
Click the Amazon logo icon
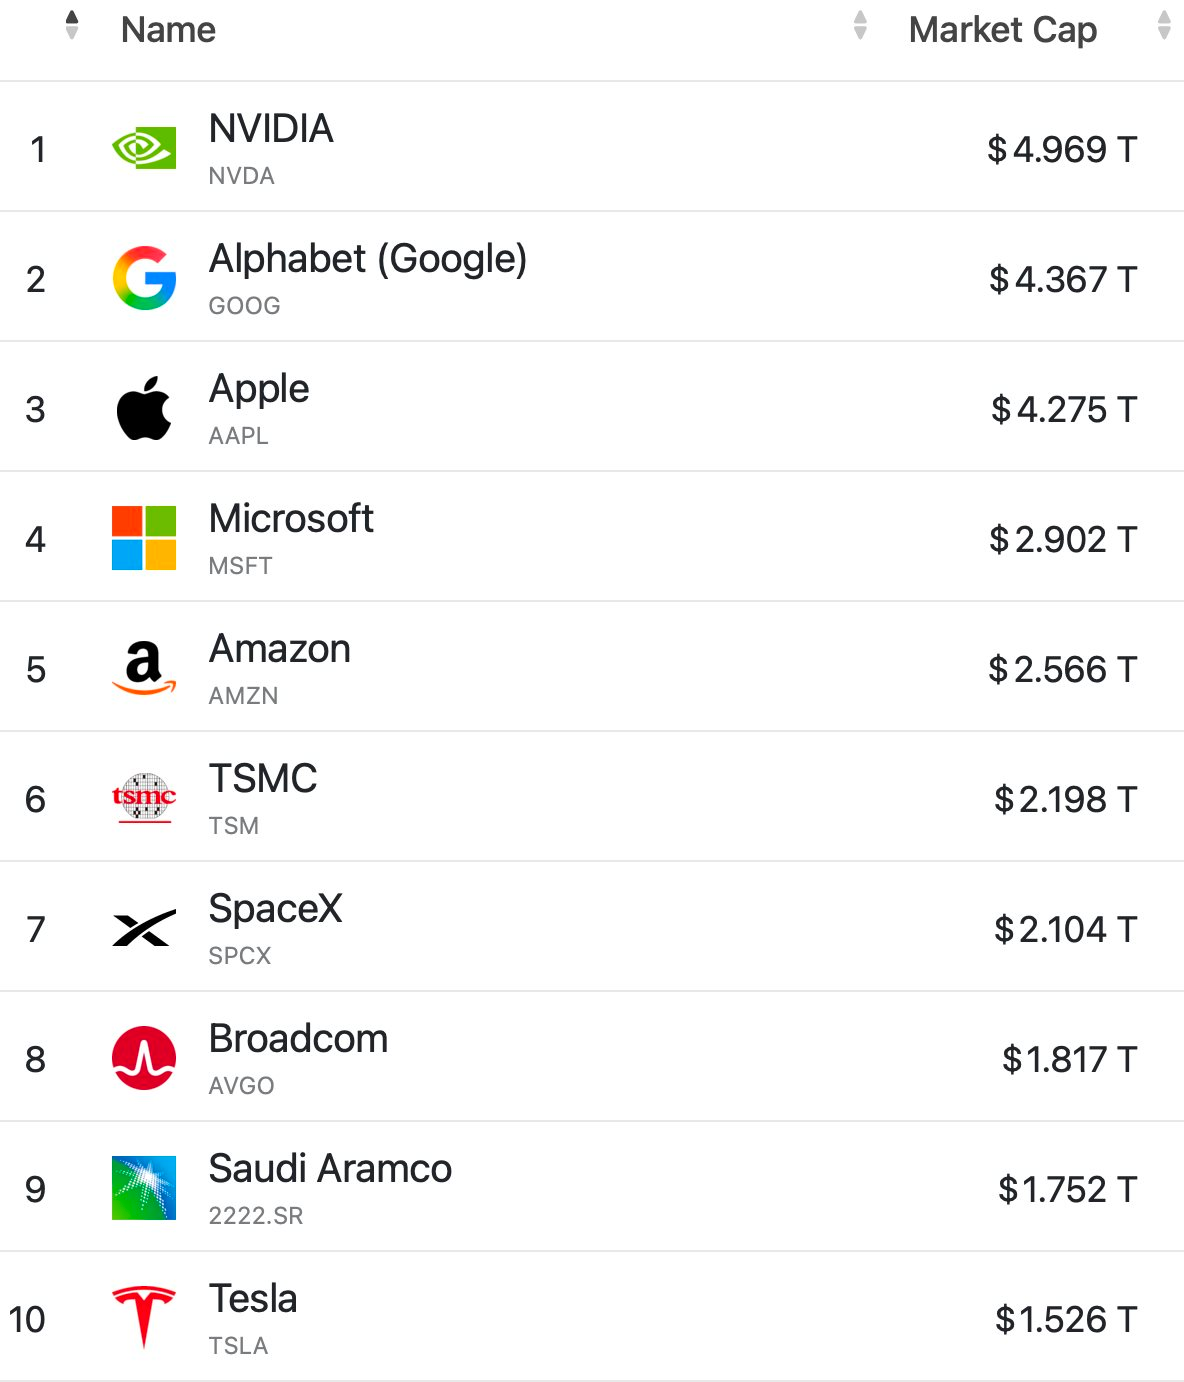(144, 668)
